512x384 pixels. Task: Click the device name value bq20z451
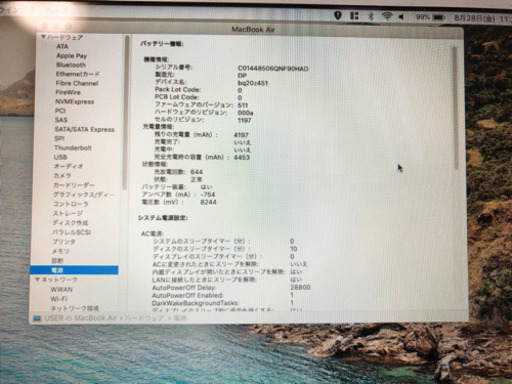pyautogui.click(x=253, y=83)
